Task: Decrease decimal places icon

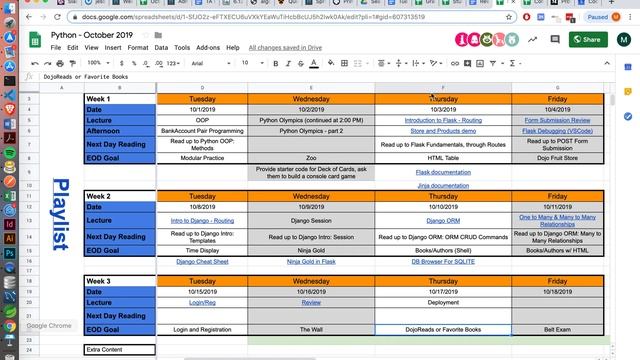Action: pos(146,63)
